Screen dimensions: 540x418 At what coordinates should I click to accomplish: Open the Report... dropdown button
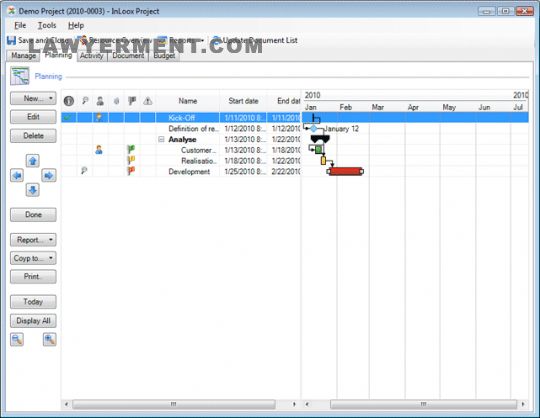pyautogui.click(x=33, y=240)
